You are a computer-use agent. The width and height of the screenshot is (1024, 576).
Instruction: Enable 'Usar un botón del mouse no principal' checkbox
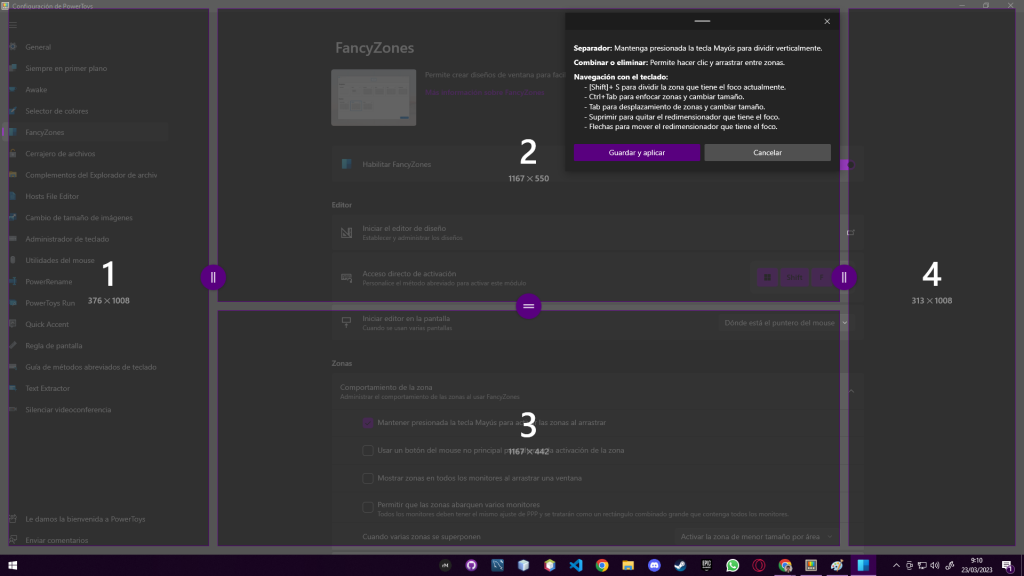[x=368, y=451]
